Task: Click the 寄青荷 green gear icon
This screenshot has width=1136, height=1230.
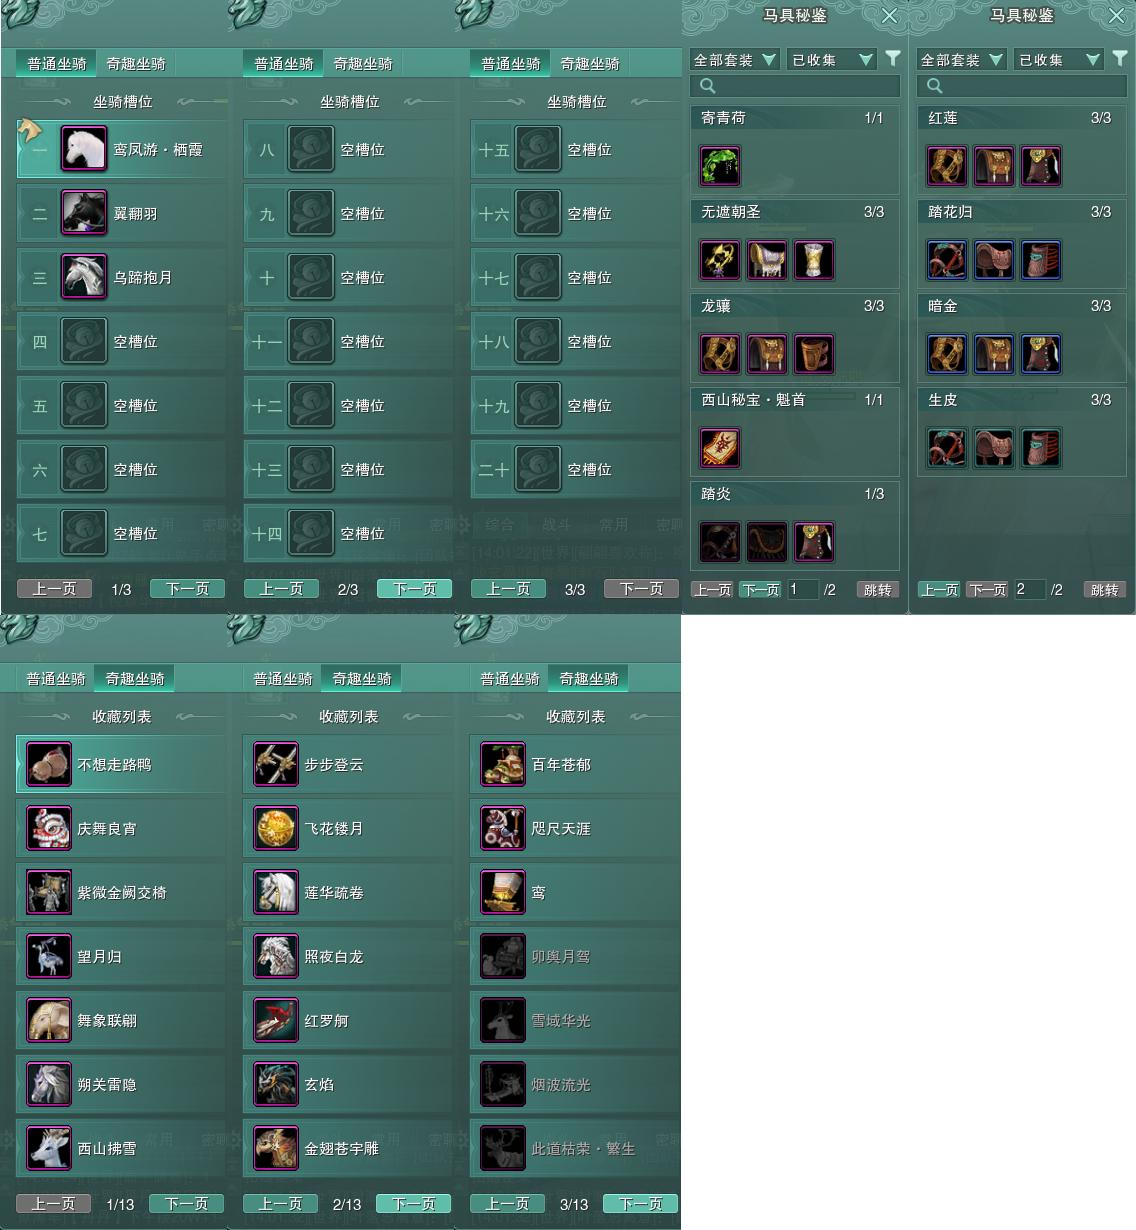Action: pyautogui.click(x=720, y=166)
